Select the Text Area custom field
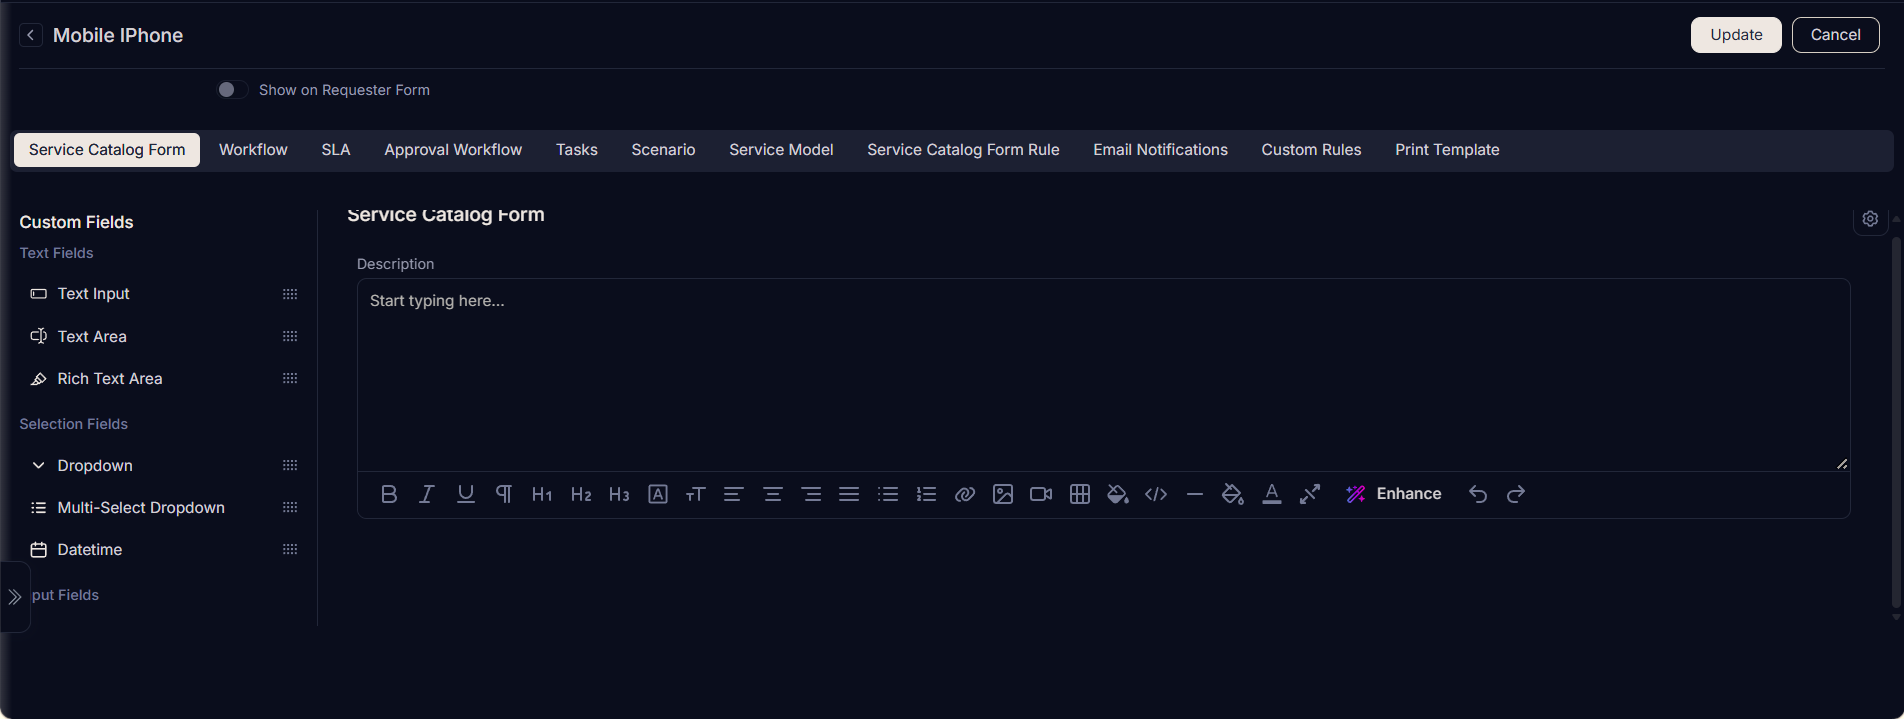Image resolution: width=1904 pixels, height=719 pixels. (92, 337)
